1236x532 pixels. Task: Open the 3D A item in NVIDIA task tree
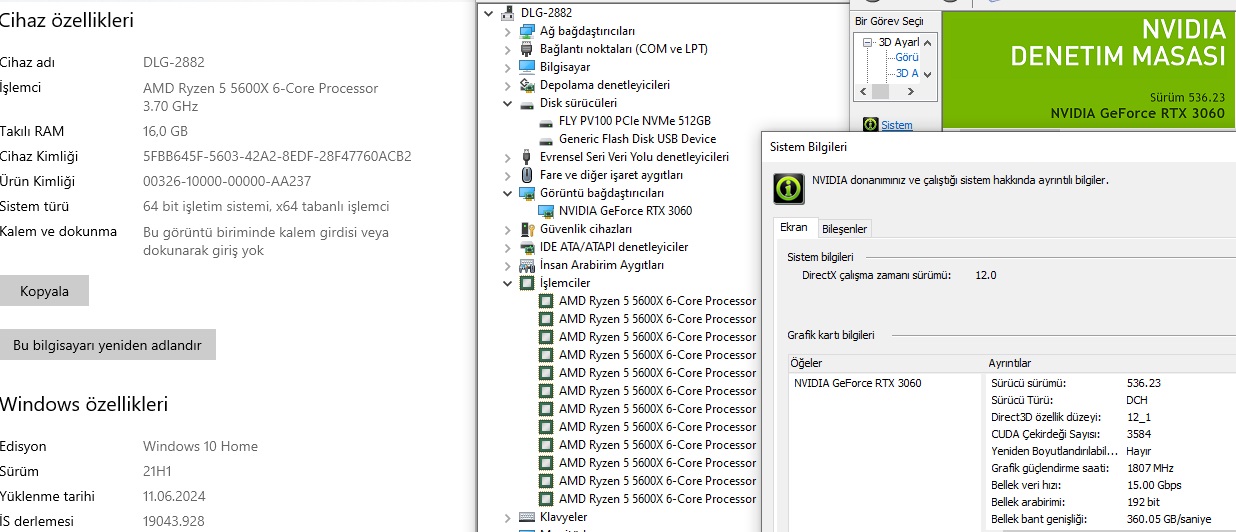[x=907, y=73]
